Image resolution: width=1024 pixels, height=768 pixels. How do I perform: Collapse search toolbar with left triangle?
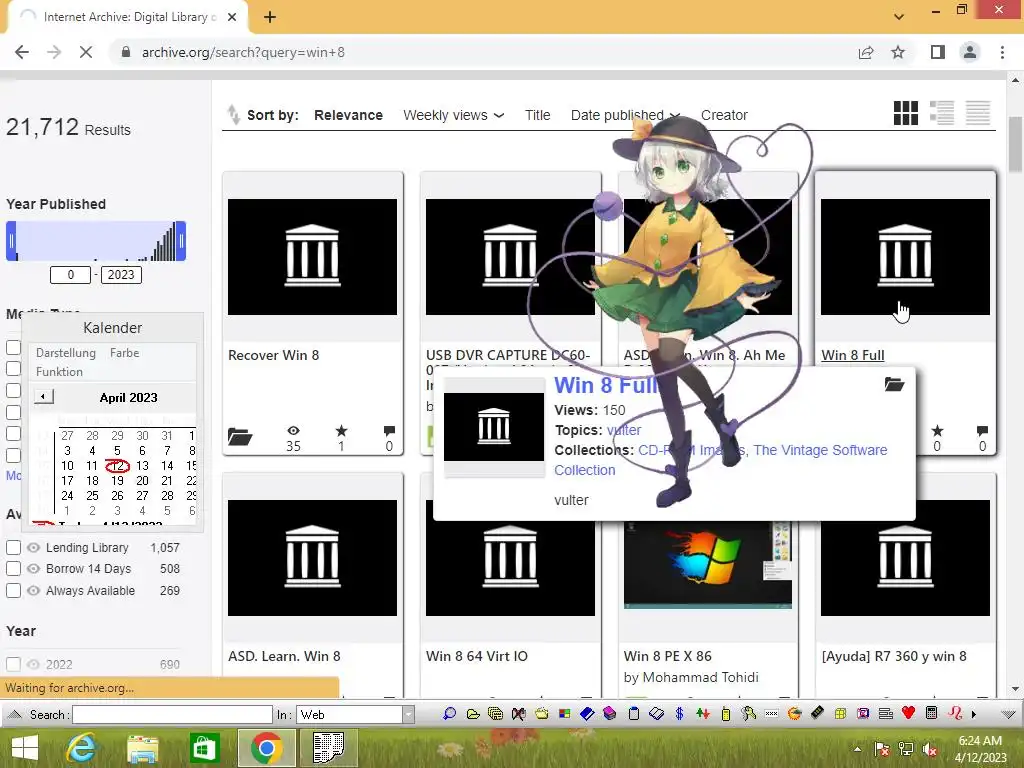[15, 714]
